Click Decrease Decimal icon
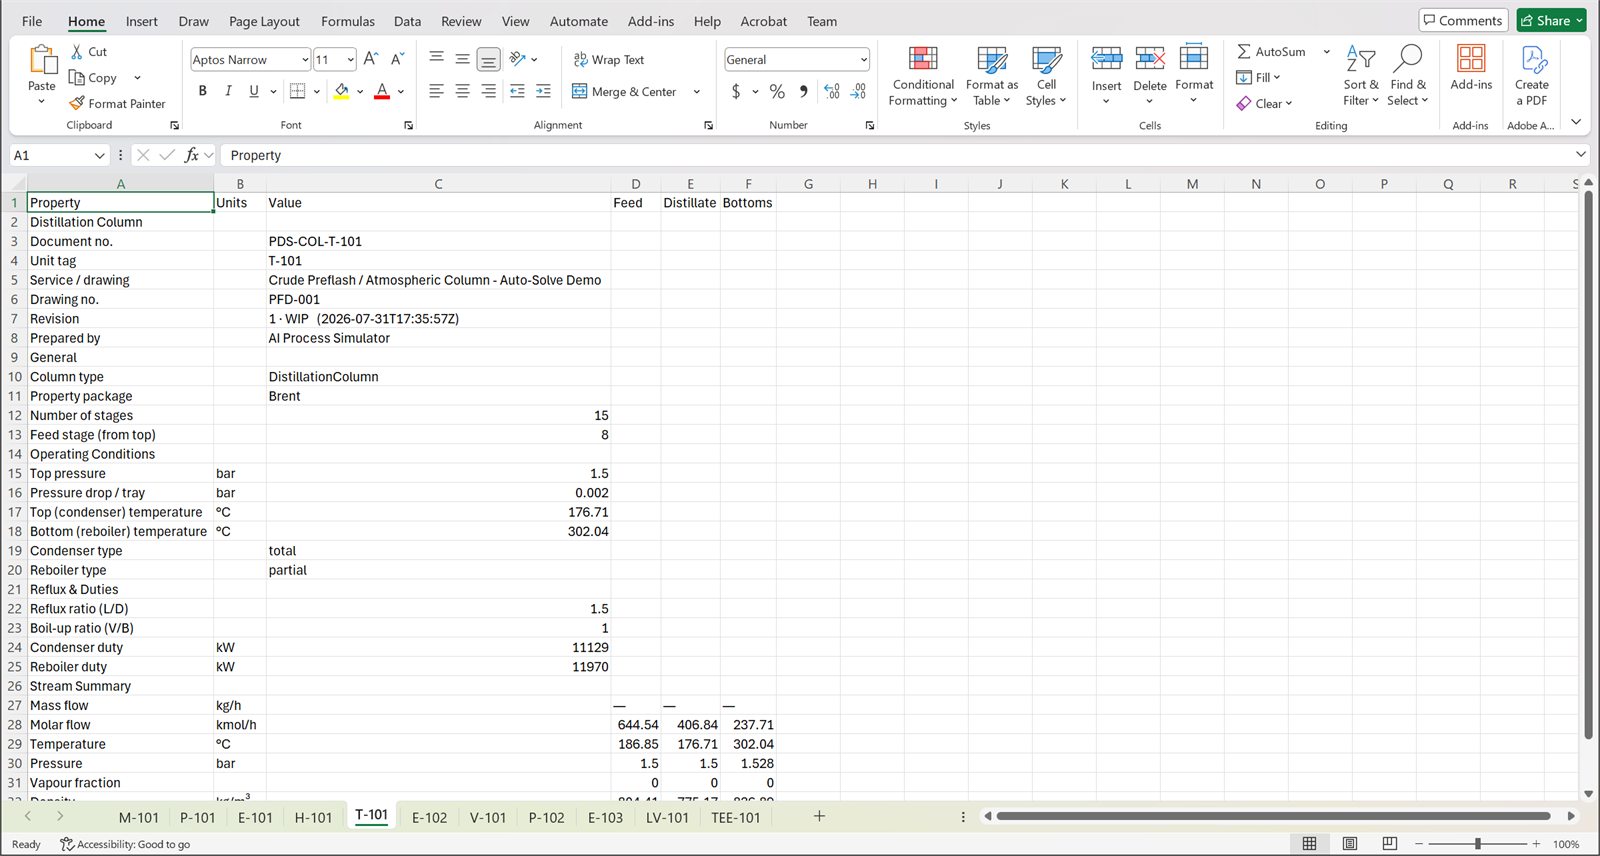The height and width of the screenshot is (856, 1600). point(858,91)
